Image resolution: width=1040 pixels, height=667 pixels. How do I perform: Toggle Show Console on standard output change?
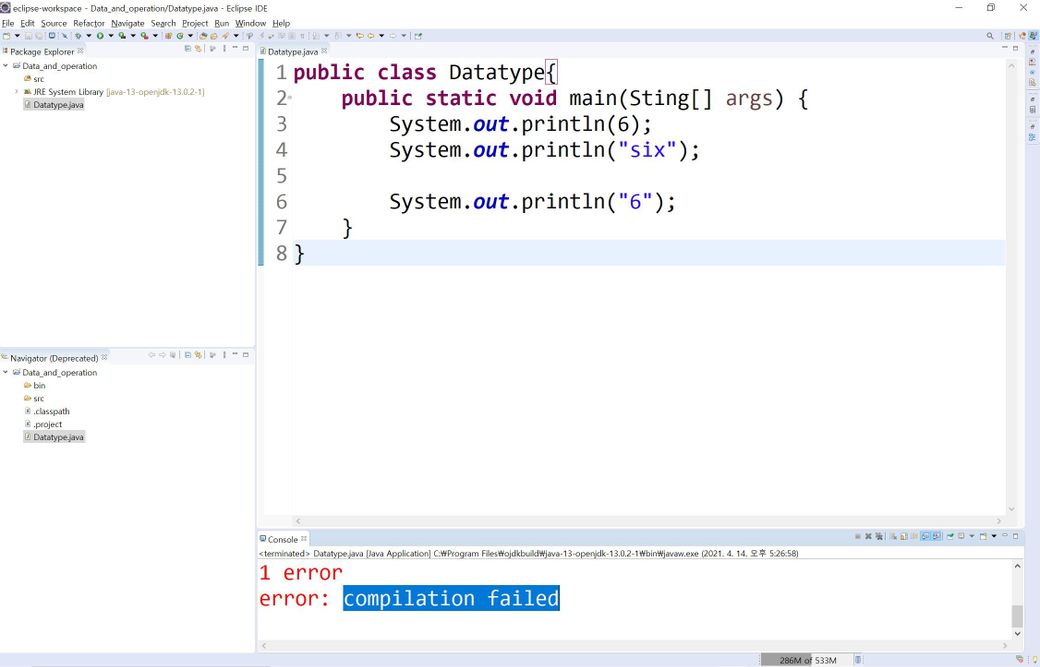[925, 537]
